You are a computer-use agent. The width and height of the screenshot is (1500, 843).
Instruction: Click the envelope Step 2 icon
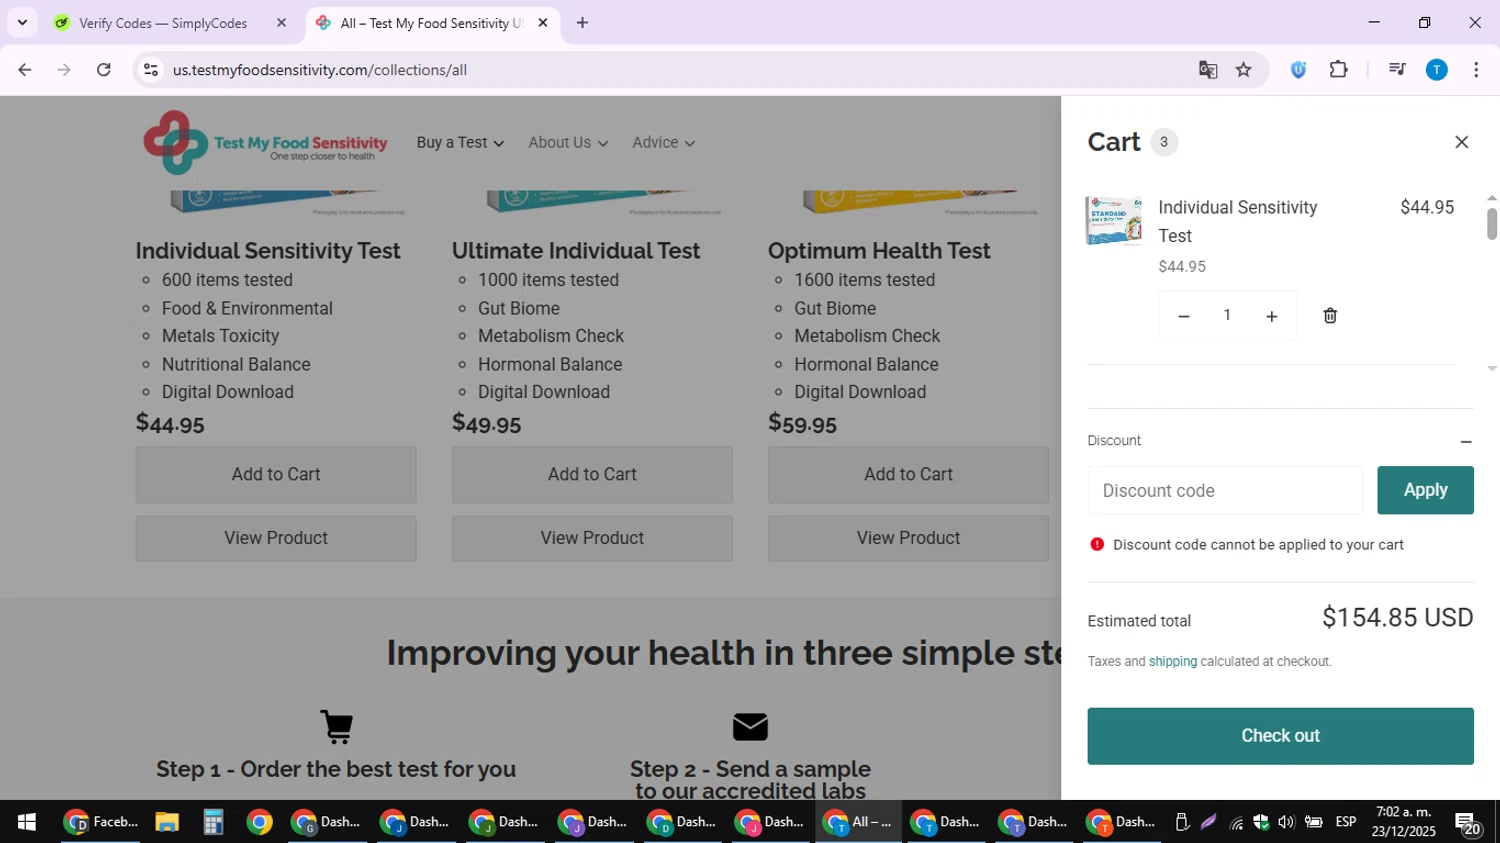pos(750,727)
